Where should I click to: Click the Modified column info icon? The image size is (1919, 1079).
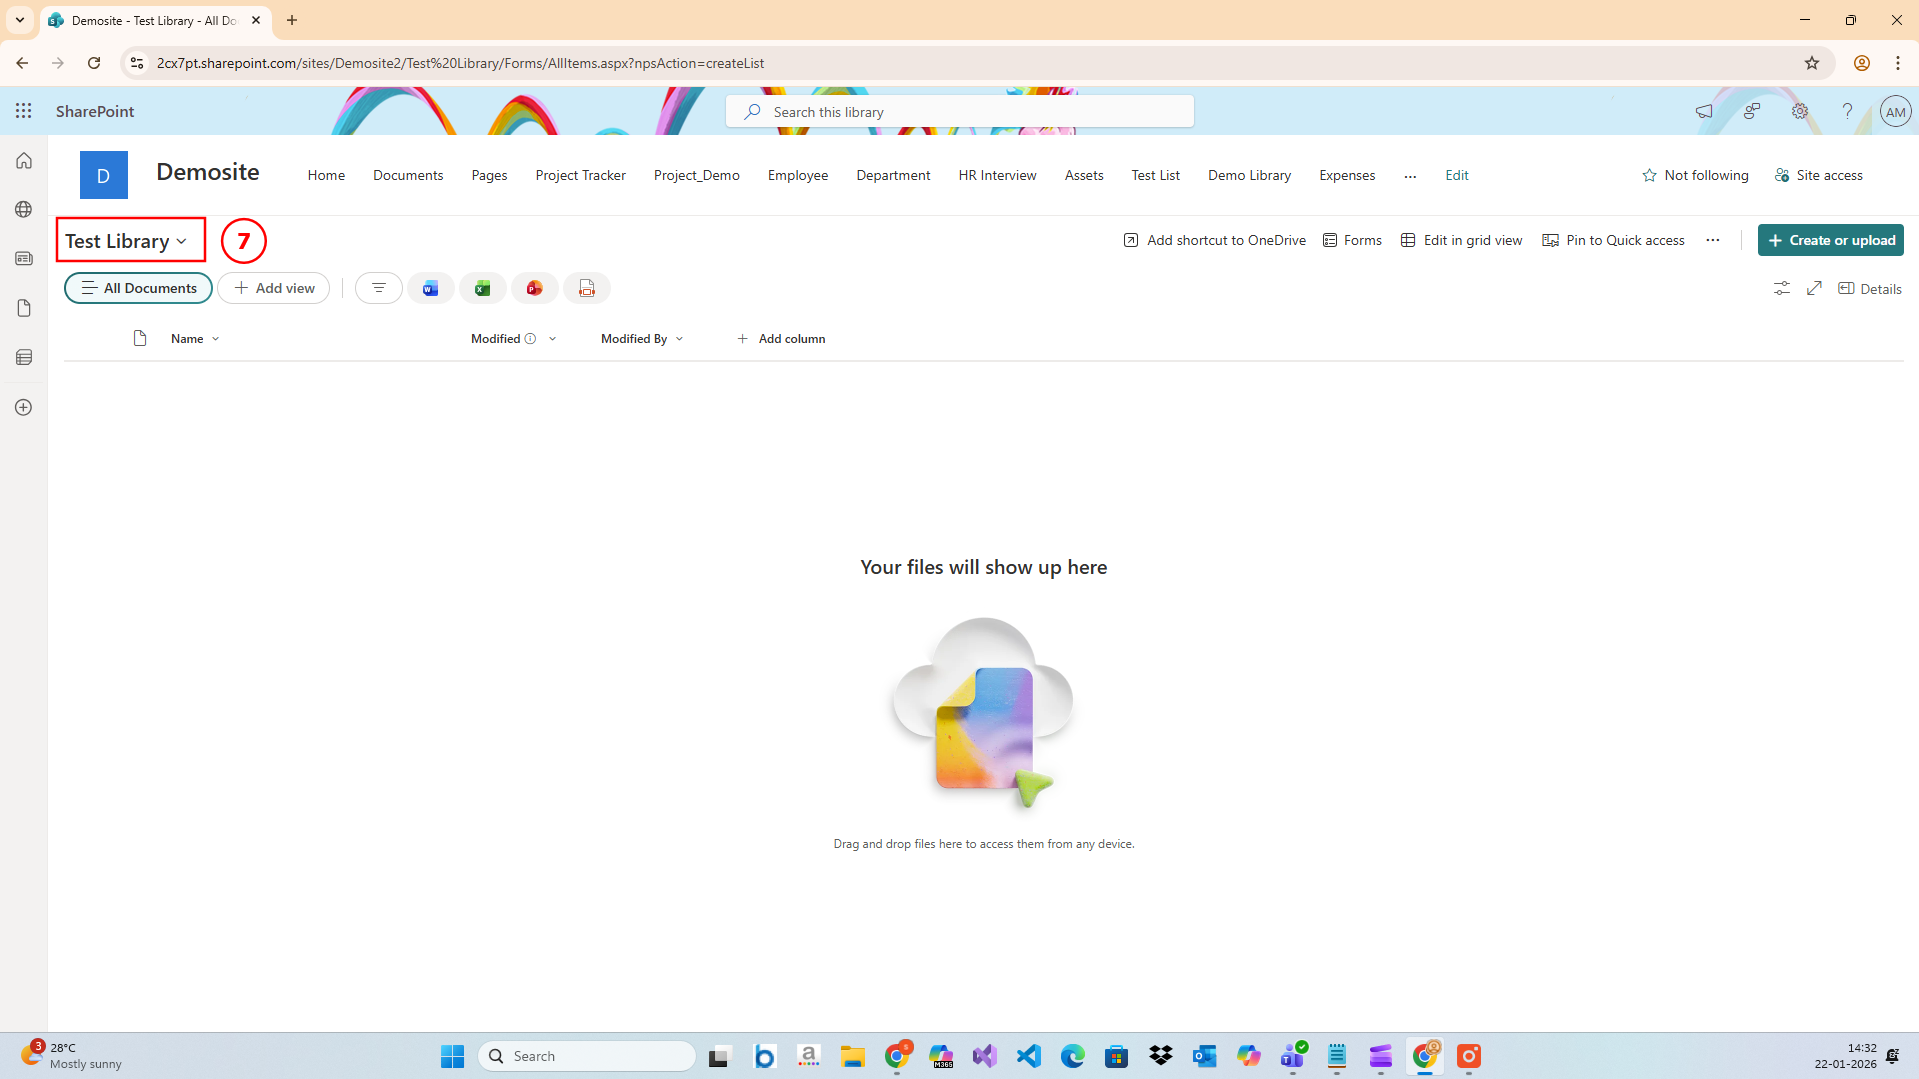(531, 339)
